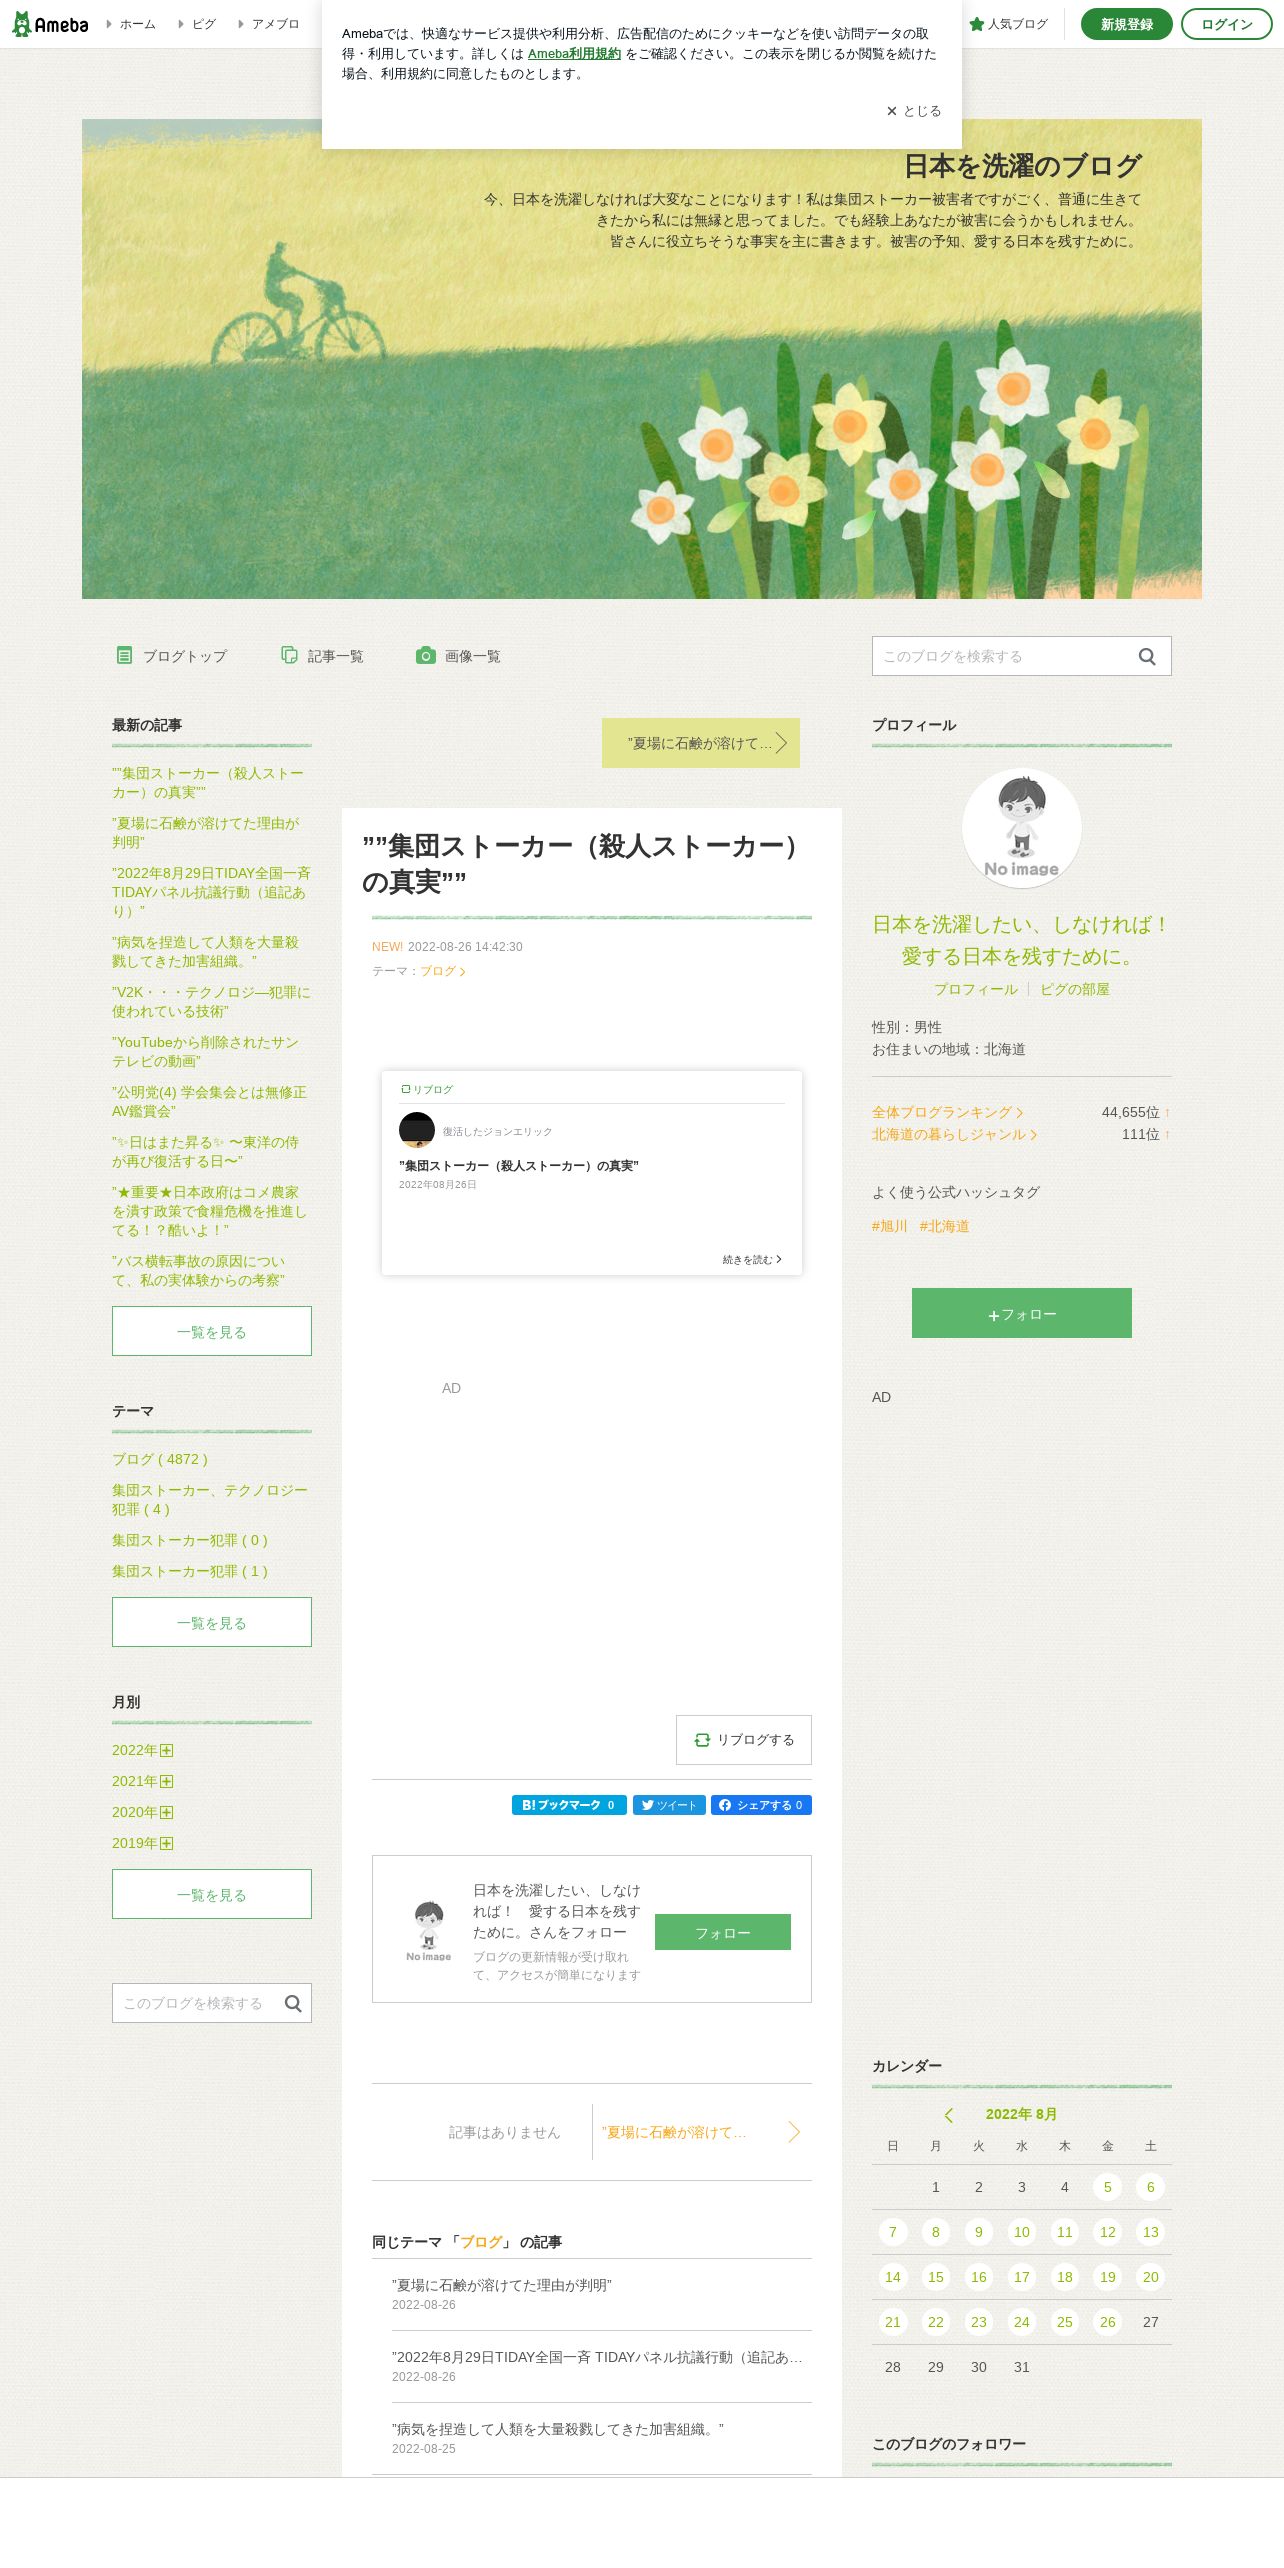Open the ブログトップ tab
The height and width of the screenshot is (2568, 1284).
pos(171,656)
